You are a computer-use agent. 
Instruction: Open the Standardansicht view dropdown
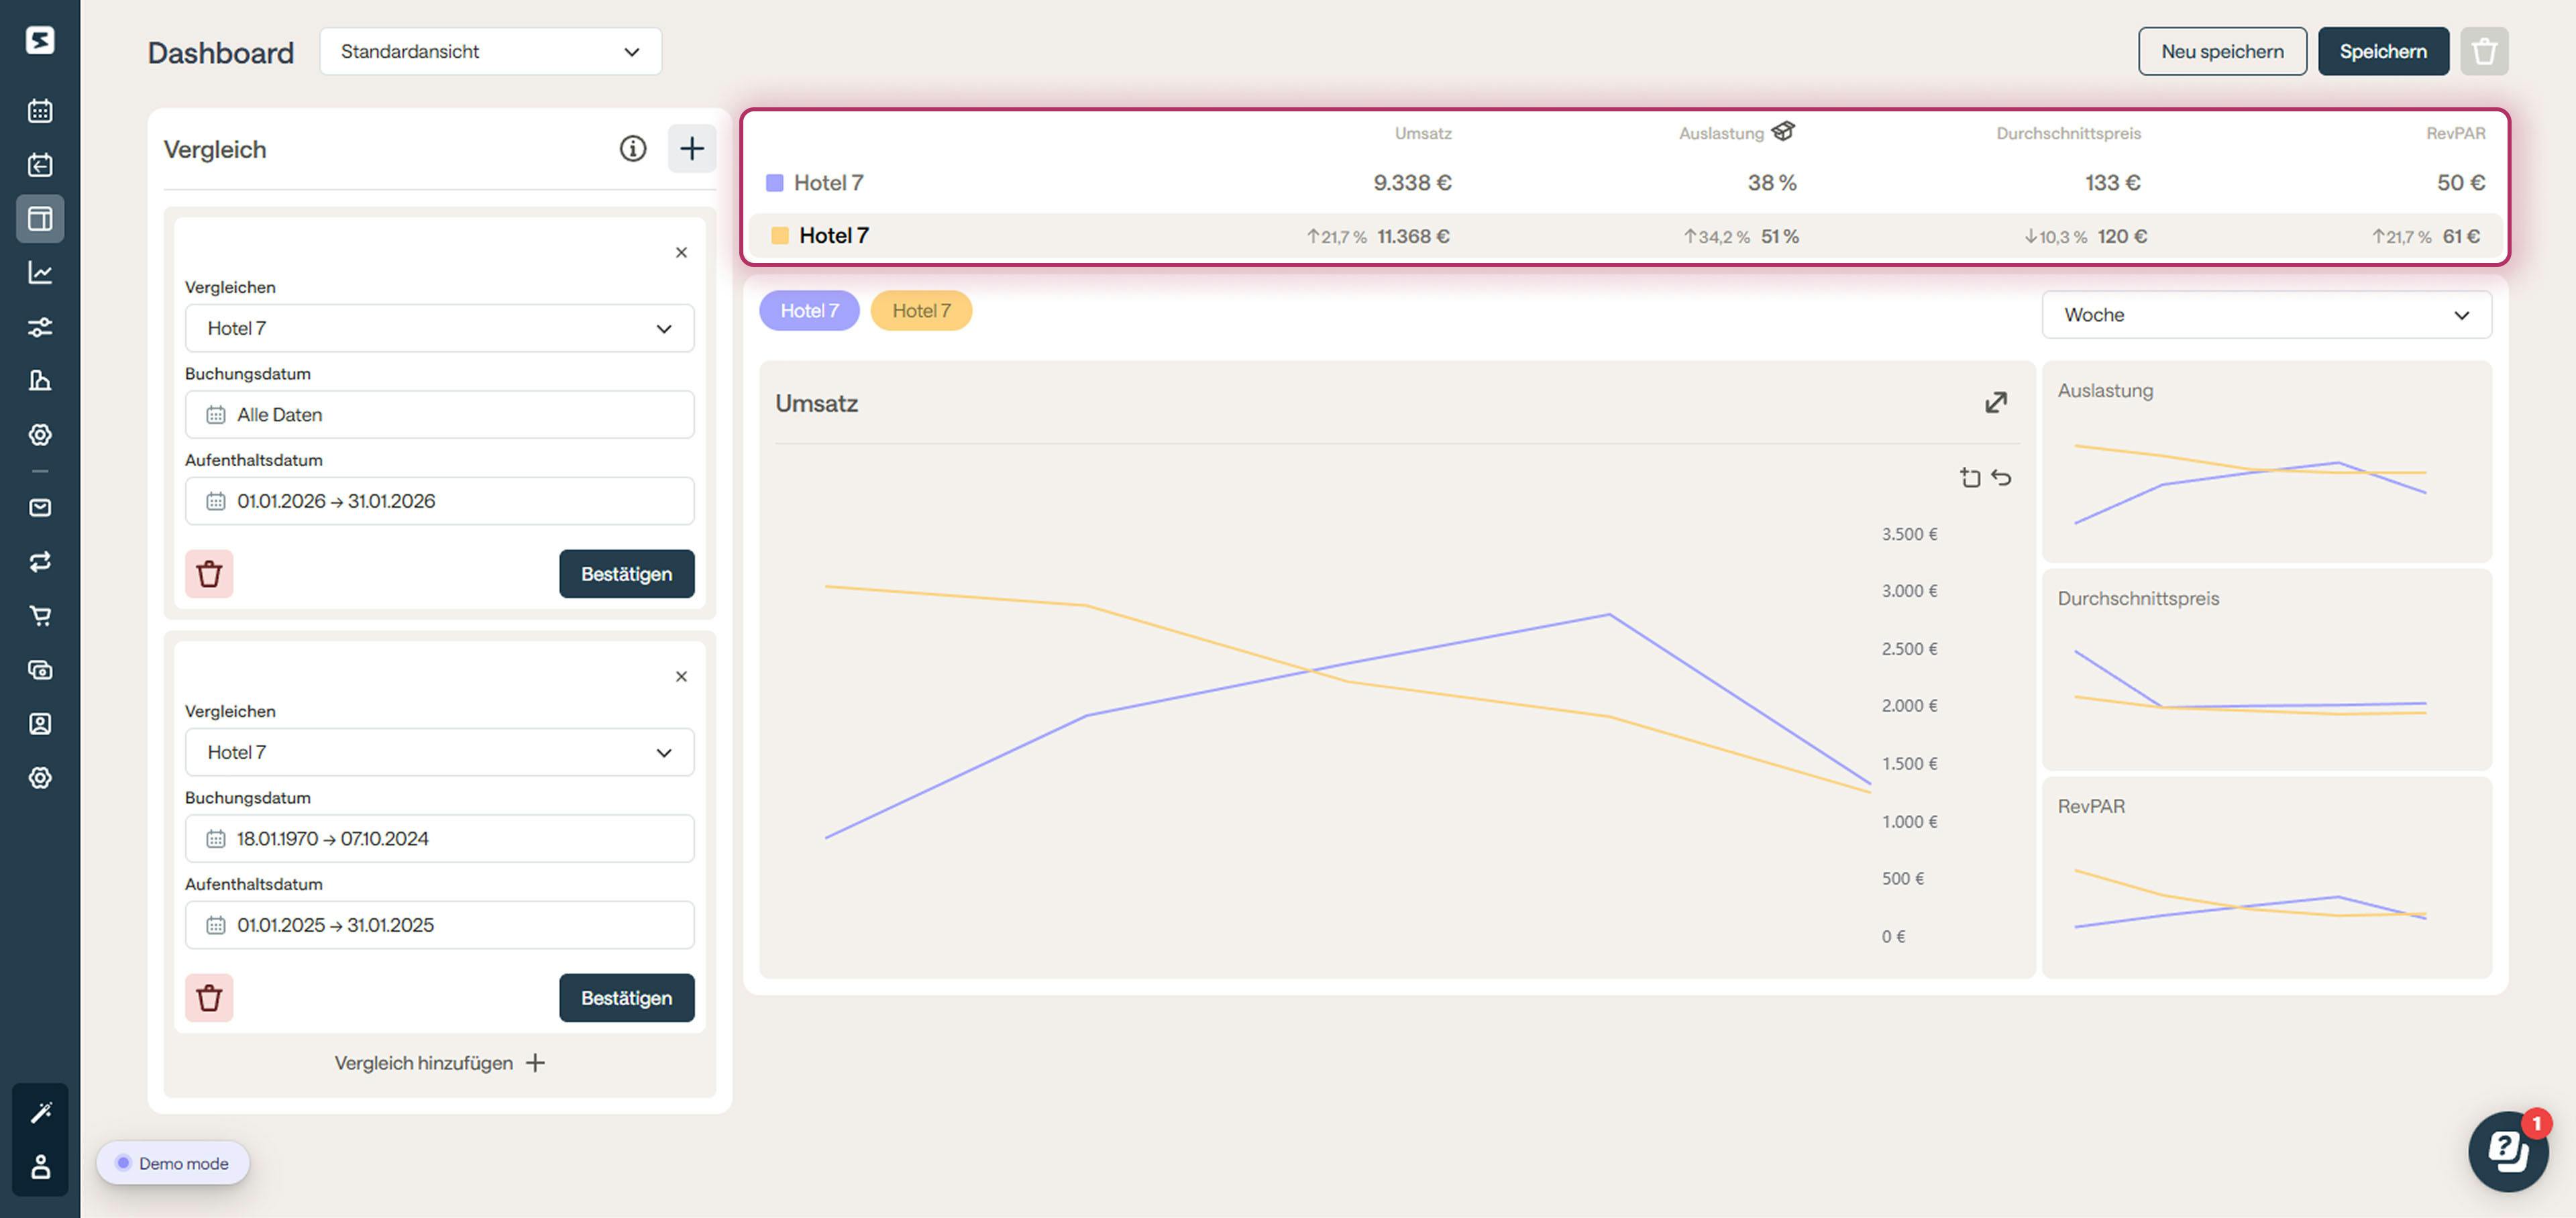[490, 51]
